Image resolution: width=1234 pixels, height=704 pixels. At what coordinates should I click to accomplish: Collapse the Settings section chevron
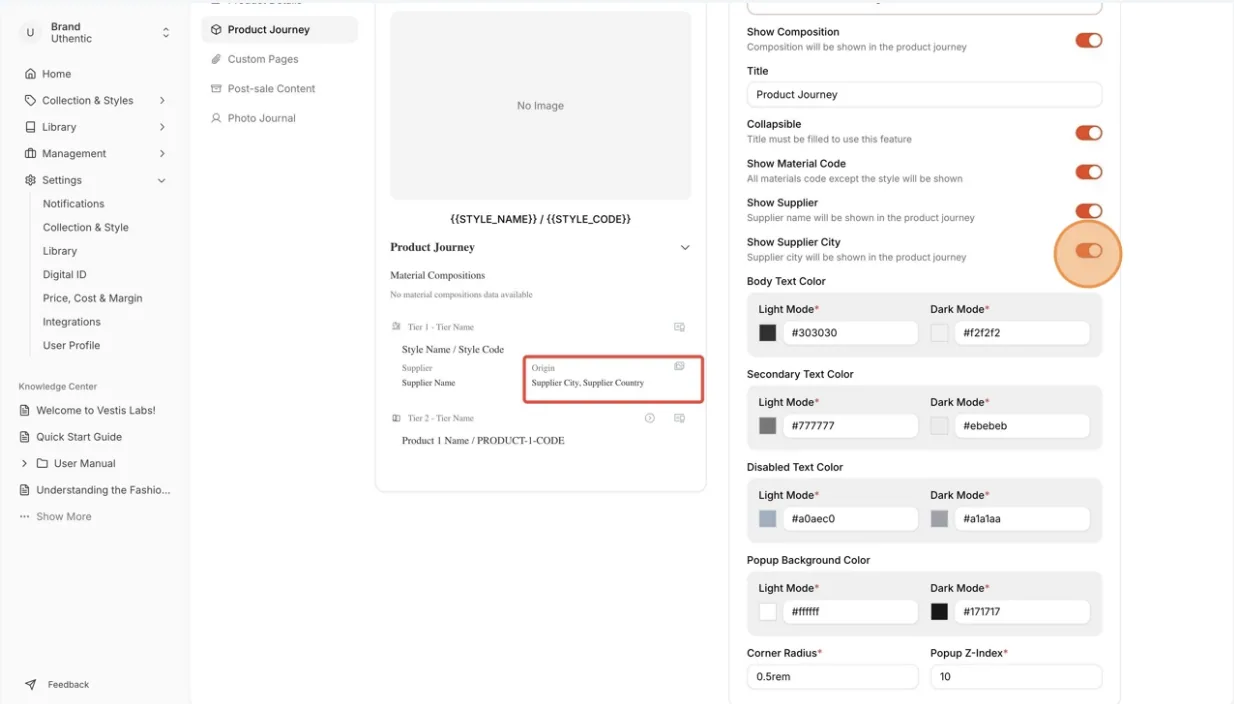tap(162, 180)
